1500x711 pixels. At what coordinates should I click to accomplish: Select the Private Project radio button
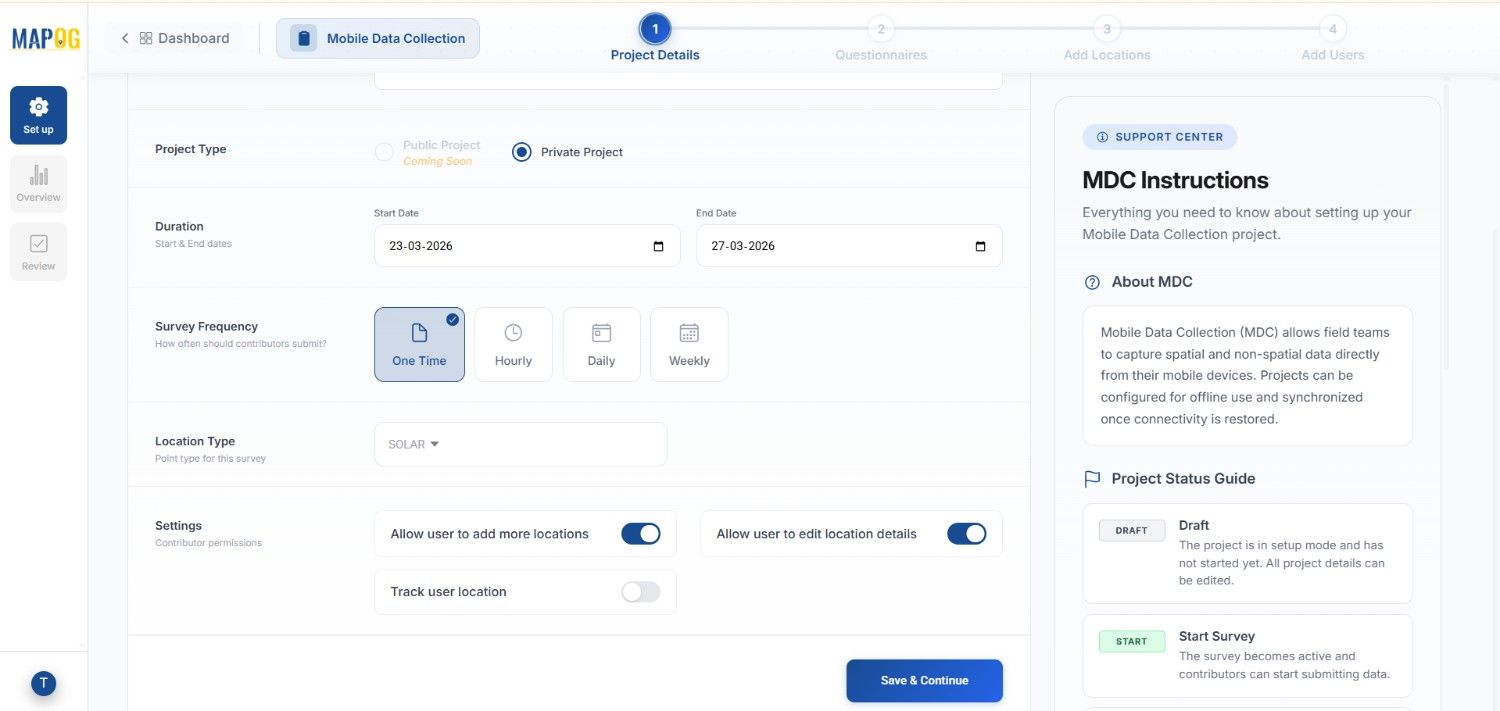point(521,152)
